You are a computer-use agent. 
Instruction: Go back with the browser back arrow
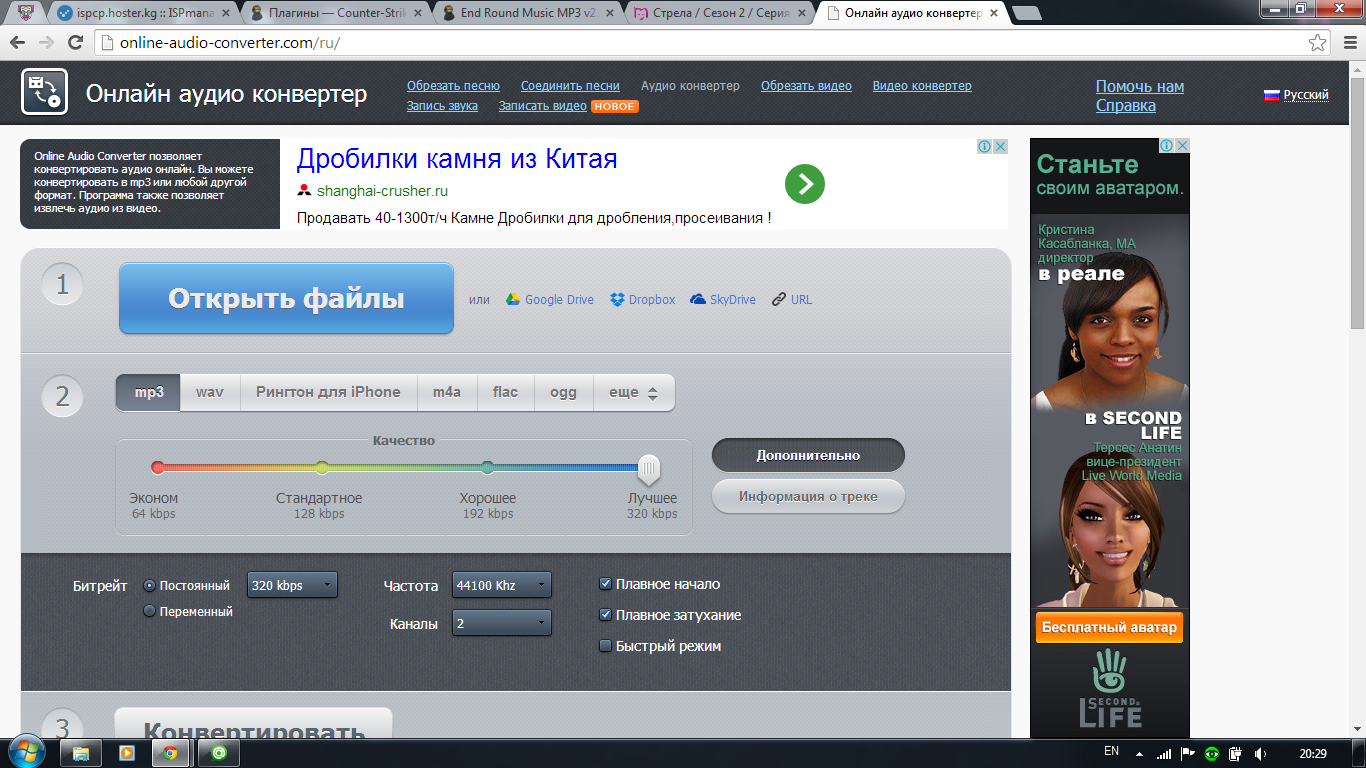(x=18, y=43)
